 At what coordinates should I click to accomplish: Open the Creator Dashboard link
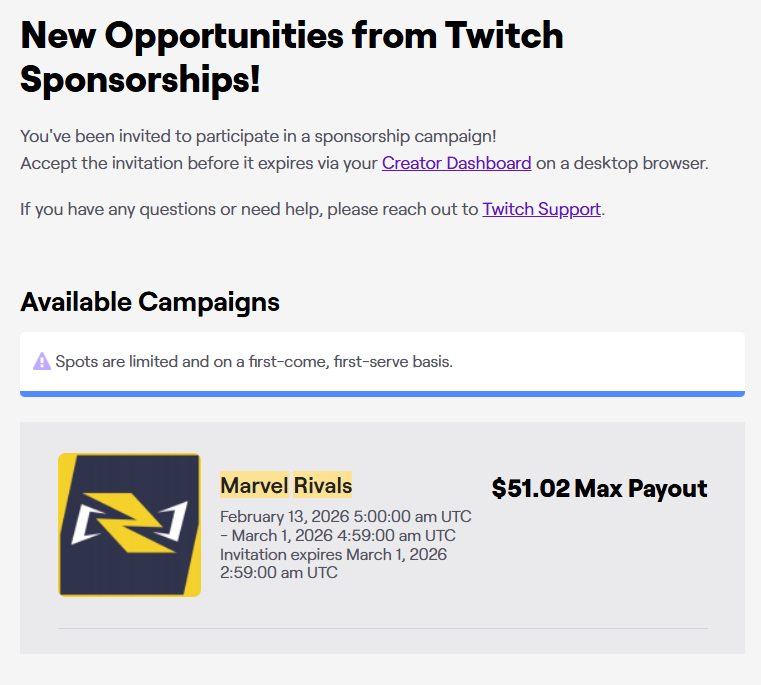click(456, 163)
